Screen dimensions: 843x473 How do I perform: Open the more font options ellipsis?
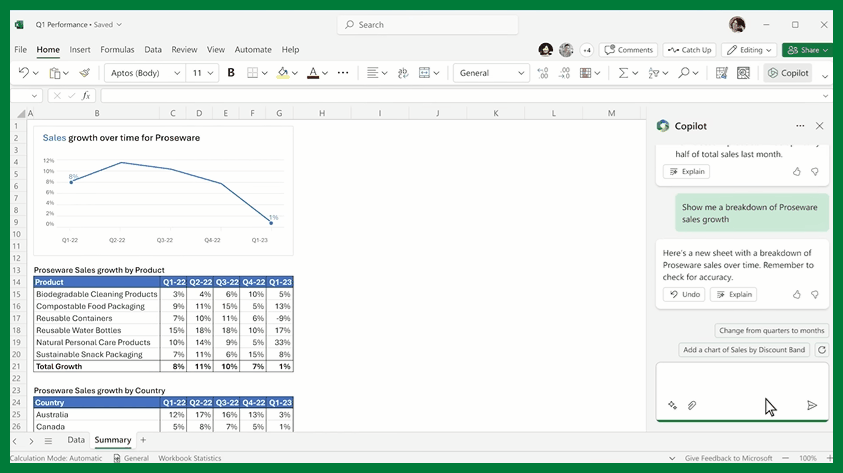[x=342, y=73]
